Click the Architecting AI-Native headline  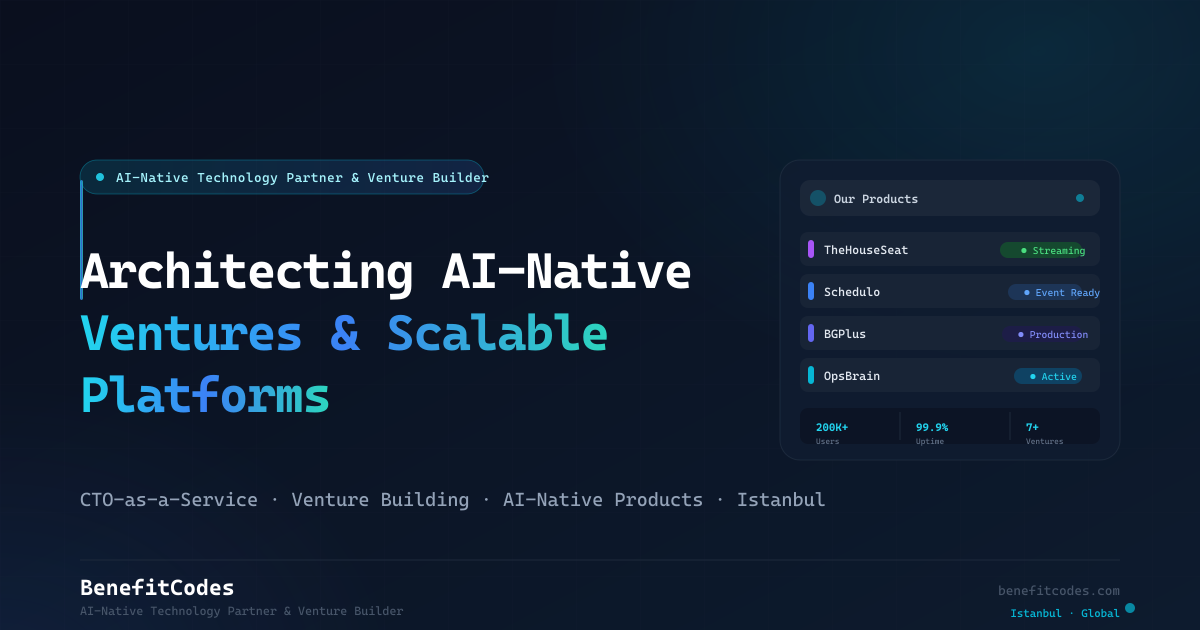coord(386,271)
